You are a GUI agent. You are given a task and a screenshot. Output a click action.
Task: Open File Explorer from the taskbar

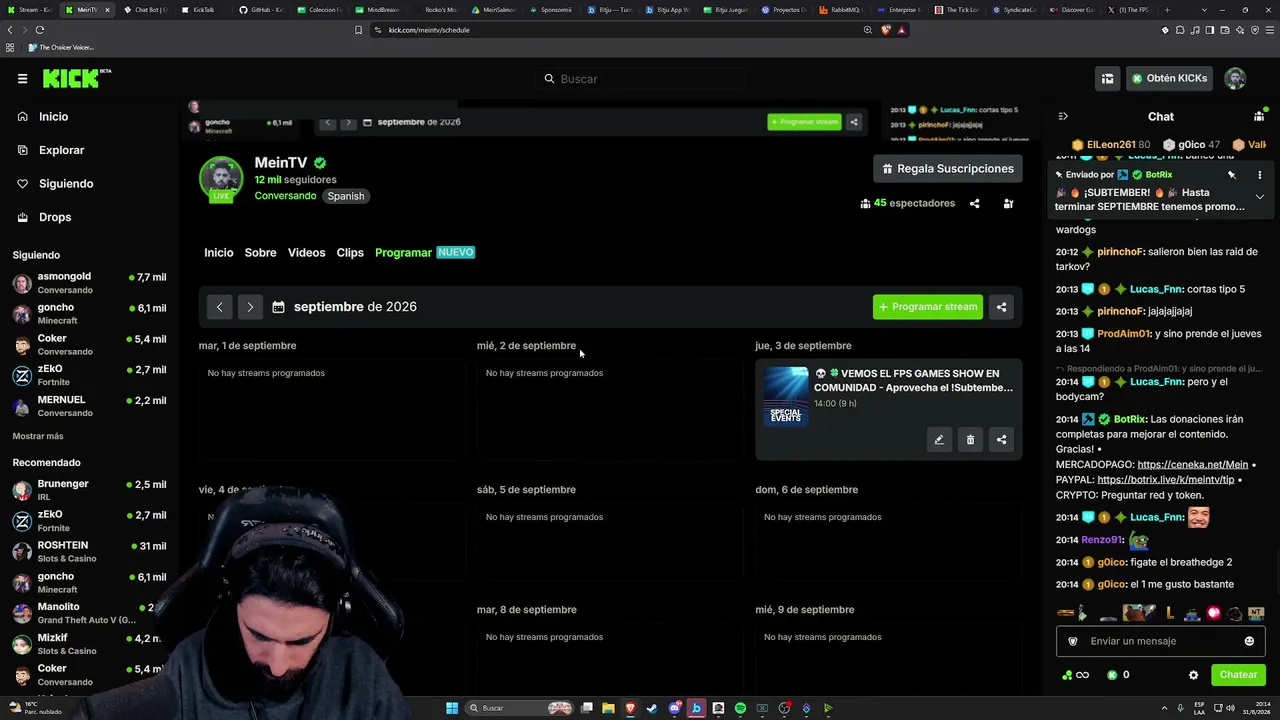pyautogui.click(x=608, y=708)
